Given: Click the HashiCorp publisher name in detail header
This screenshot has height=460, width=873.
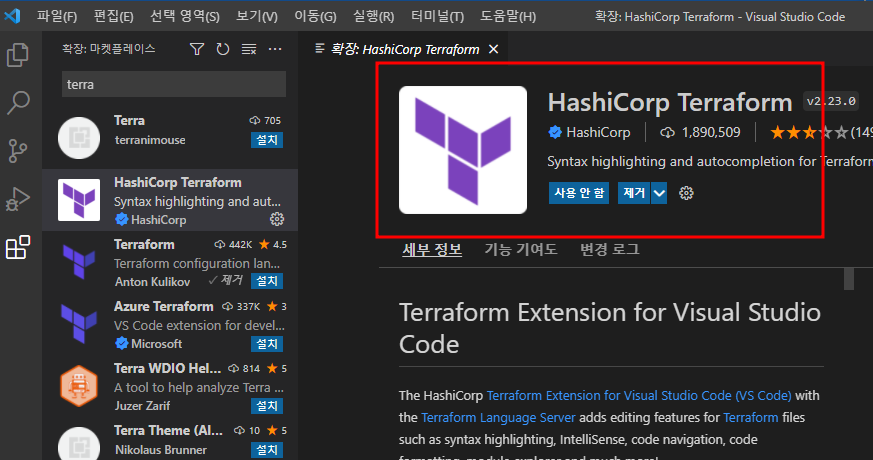Looking at the screenshot, I should pos(598,133).
